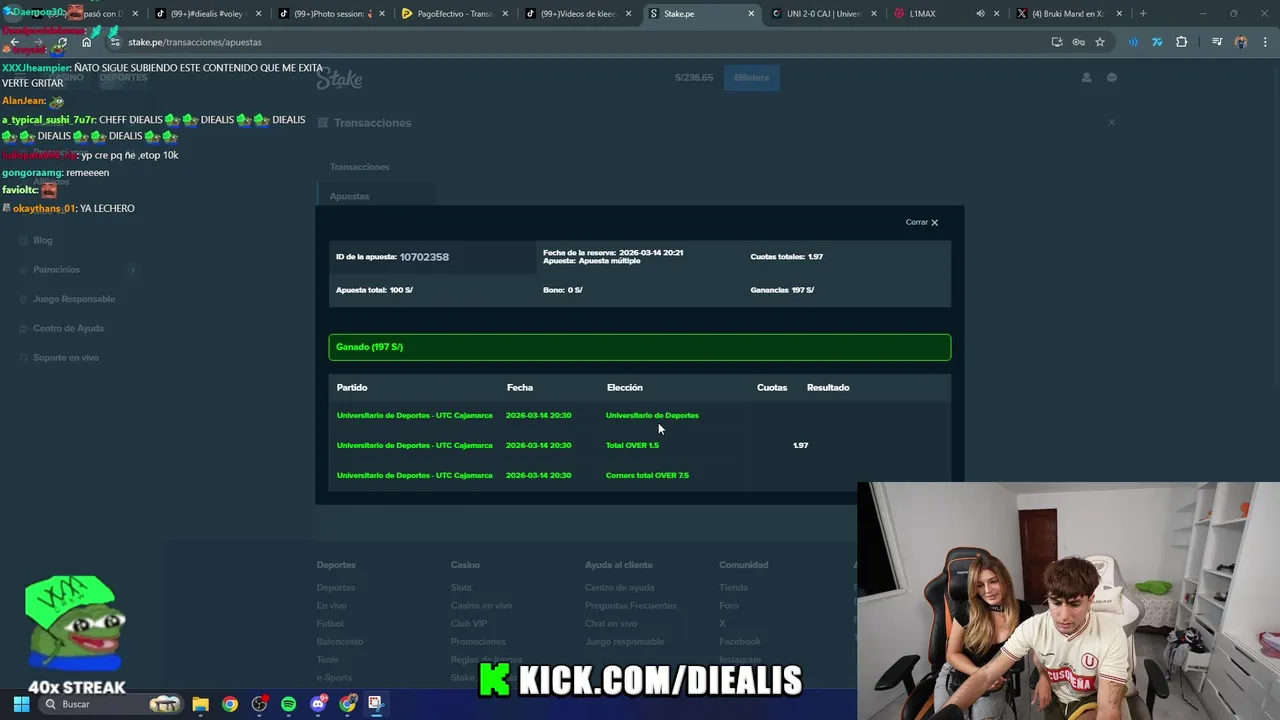The height and width of the screenshot is (720, 1280).
Task: Click Cuotas totales: 1.97 in the summary
Action: (x=787, y=257)
